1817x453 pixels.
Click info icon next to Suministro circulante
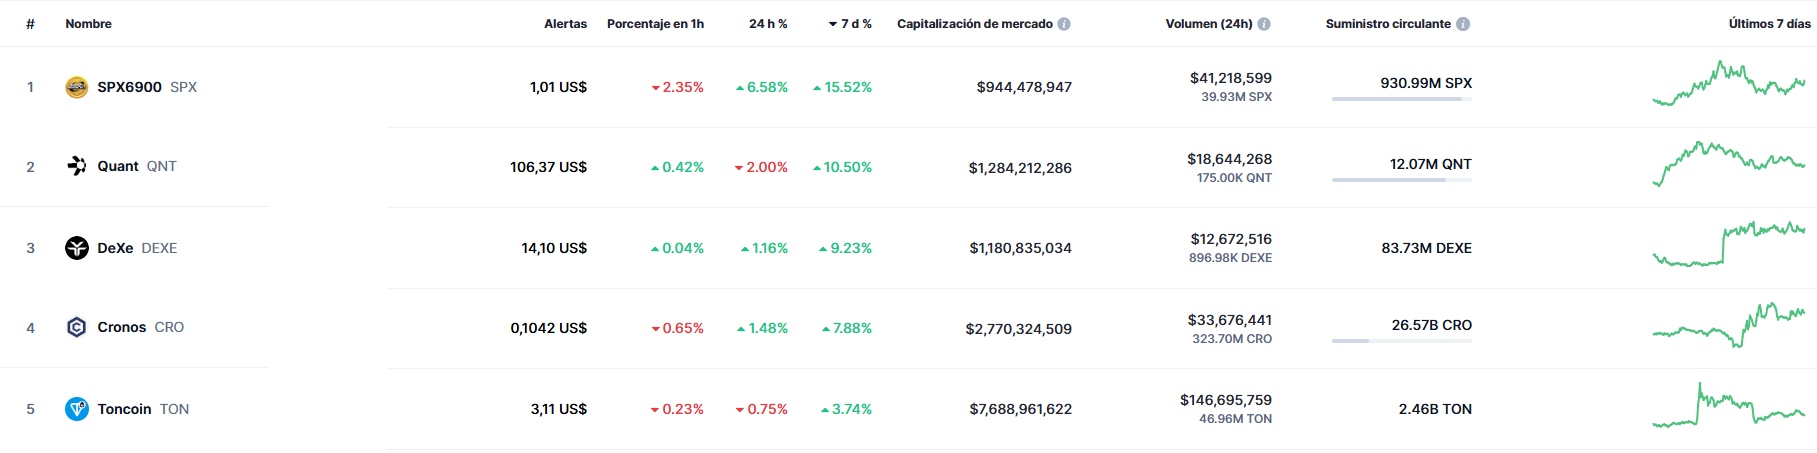click(1463, 24)
